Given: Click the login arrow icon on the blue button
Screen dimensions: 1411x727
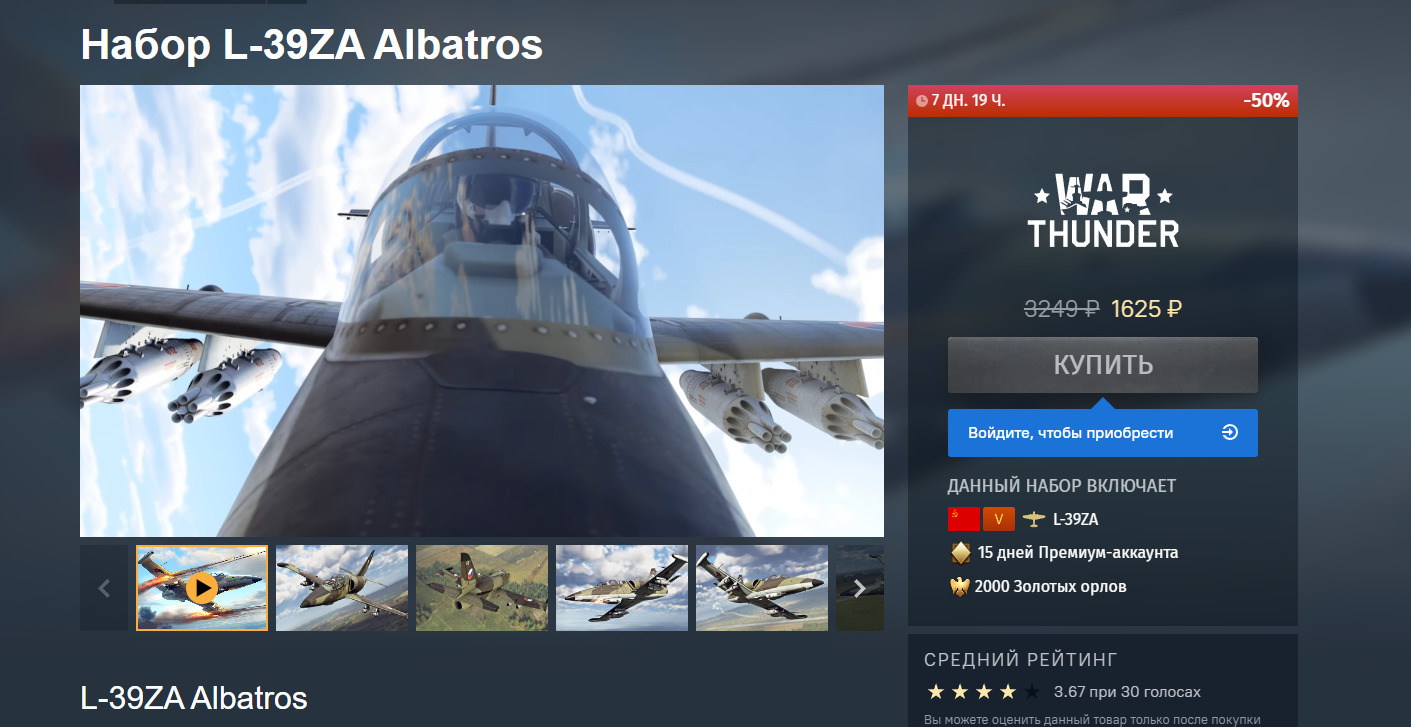Looking at the screenshot, I should [1230, 433].
